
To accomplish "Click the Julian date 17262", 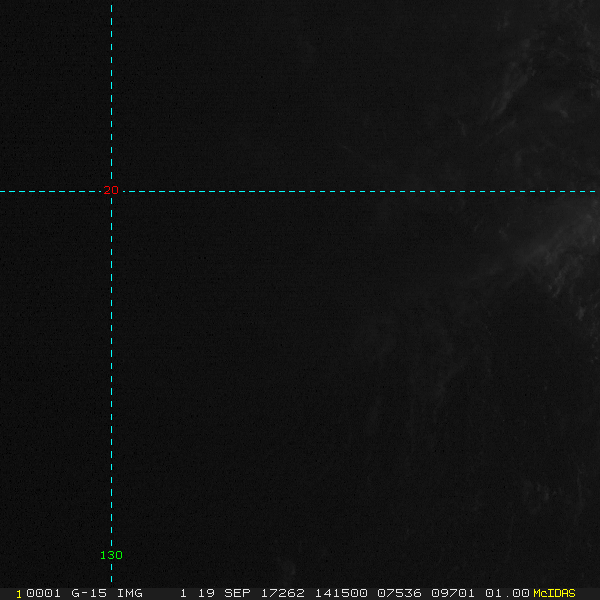I will click(282, 593).
